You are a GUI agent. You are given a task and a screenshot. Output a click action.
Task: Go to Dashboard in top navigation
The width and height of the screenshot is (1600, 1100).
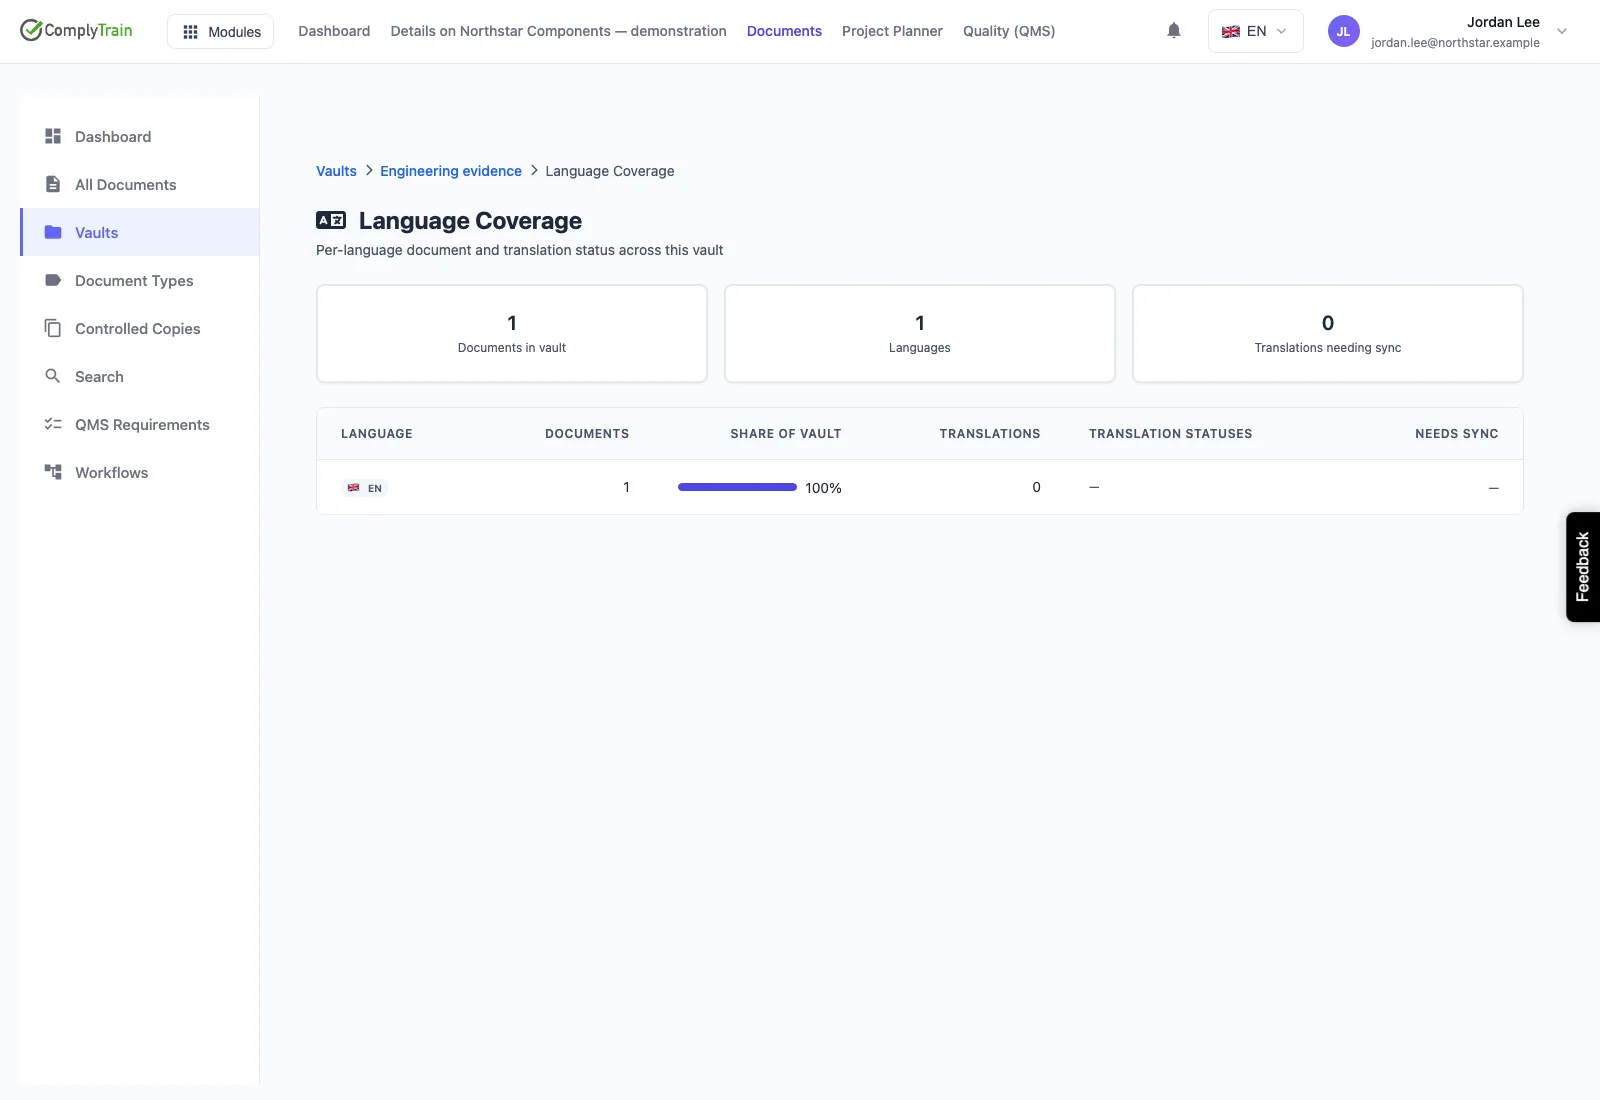334,31
